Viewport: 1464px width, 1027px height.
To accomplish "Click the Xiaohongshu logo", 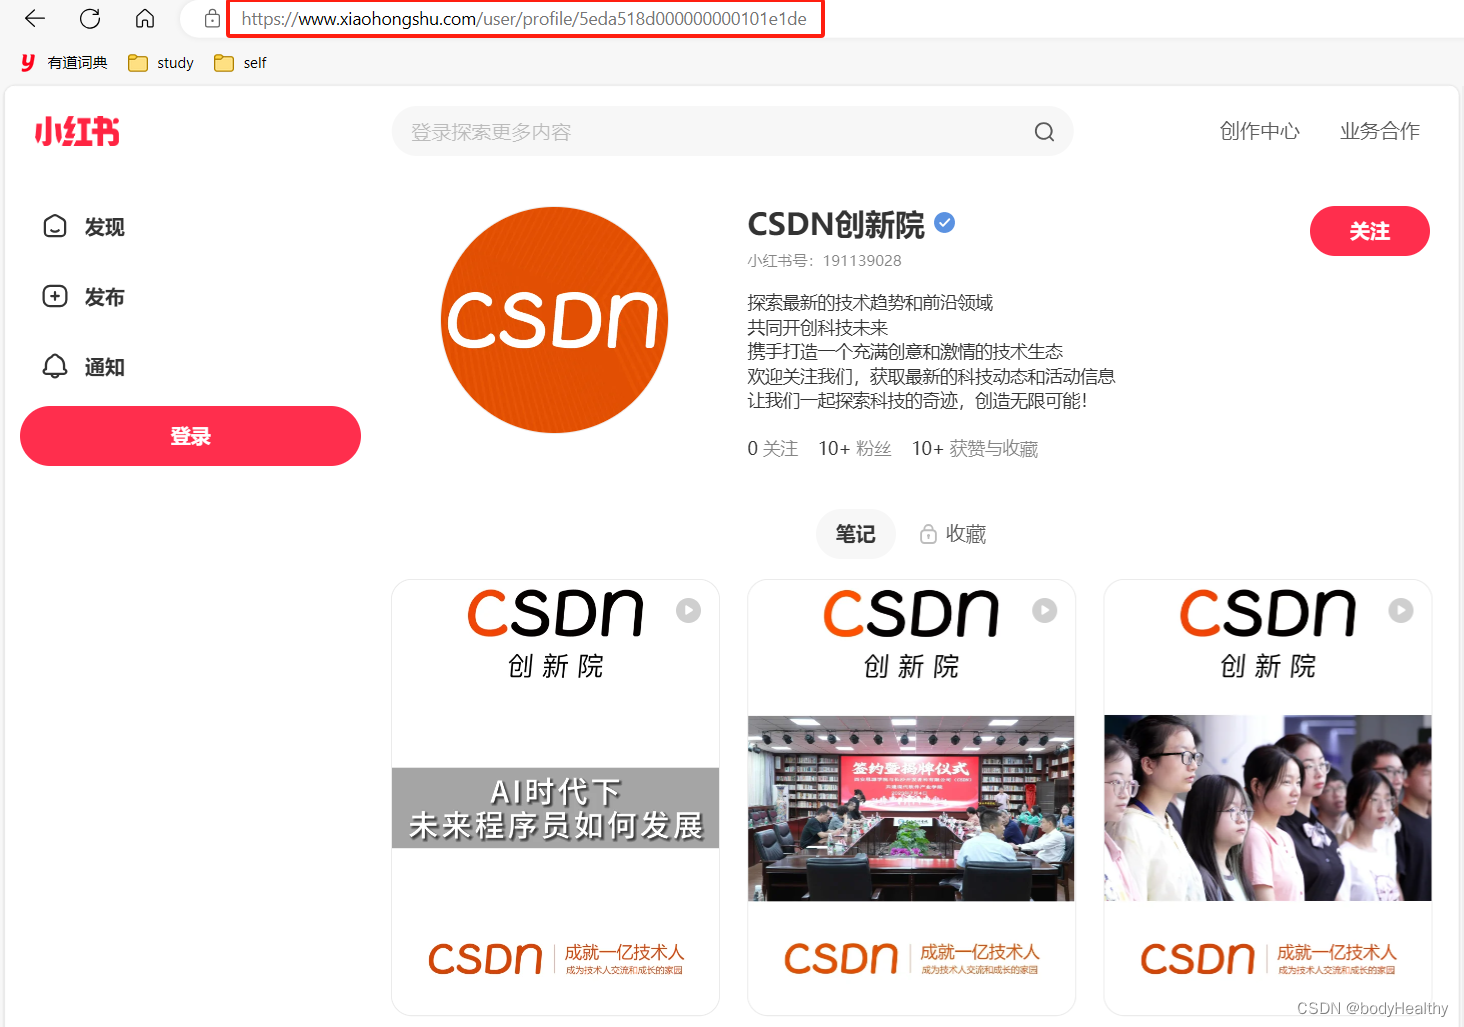I will [77, 131].
